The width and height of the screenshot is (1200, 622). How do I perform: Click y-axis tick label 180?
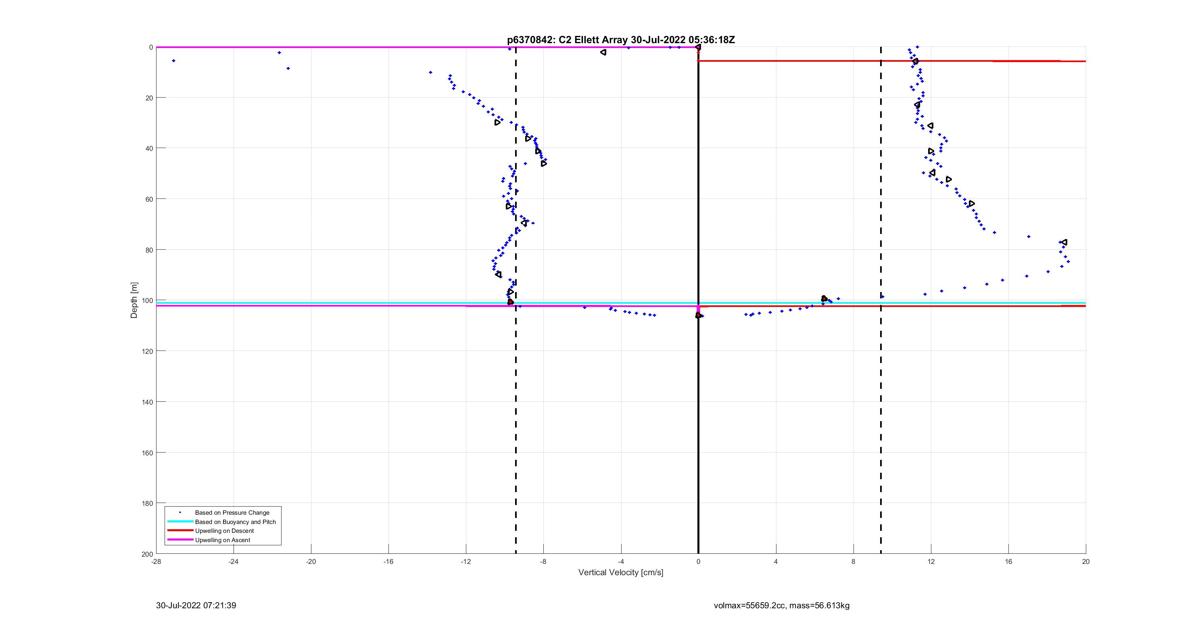tap(146, 503)
